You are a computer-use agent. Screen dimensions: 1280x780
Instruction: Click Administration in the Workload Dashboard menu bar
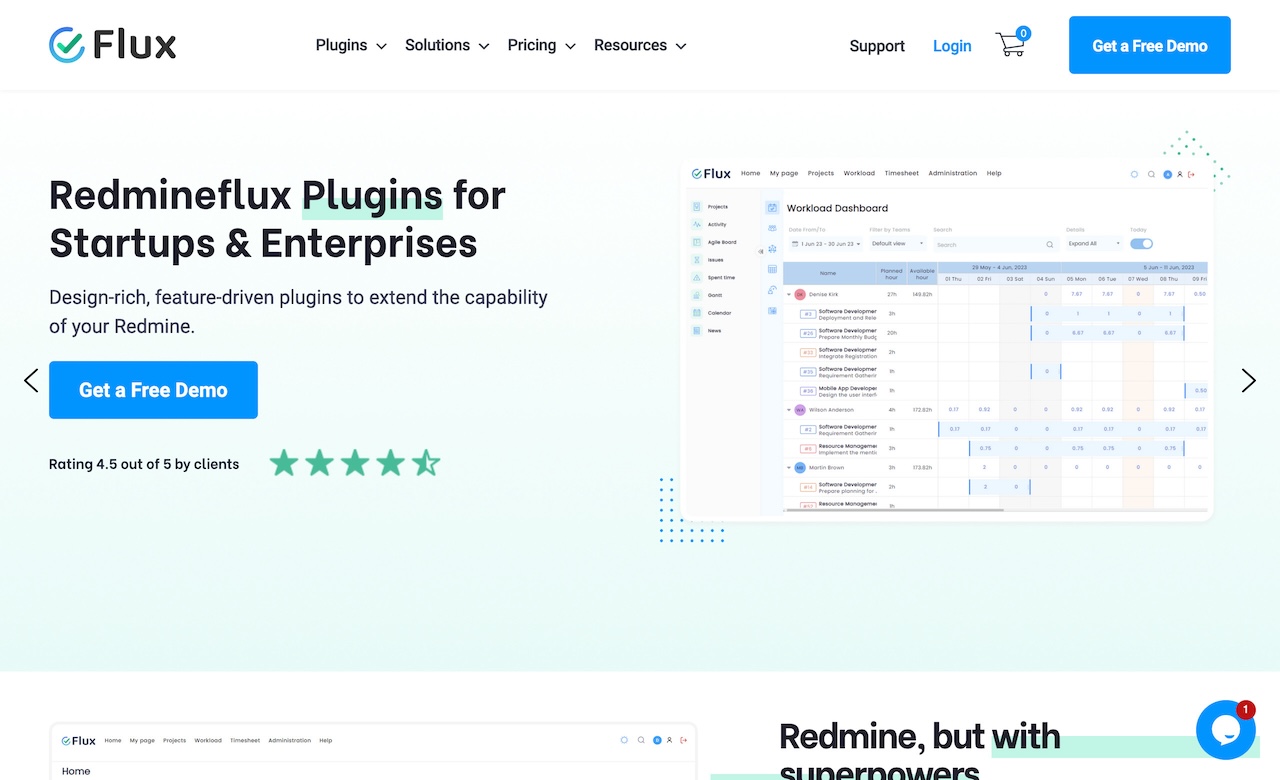[x=953, y=174]
